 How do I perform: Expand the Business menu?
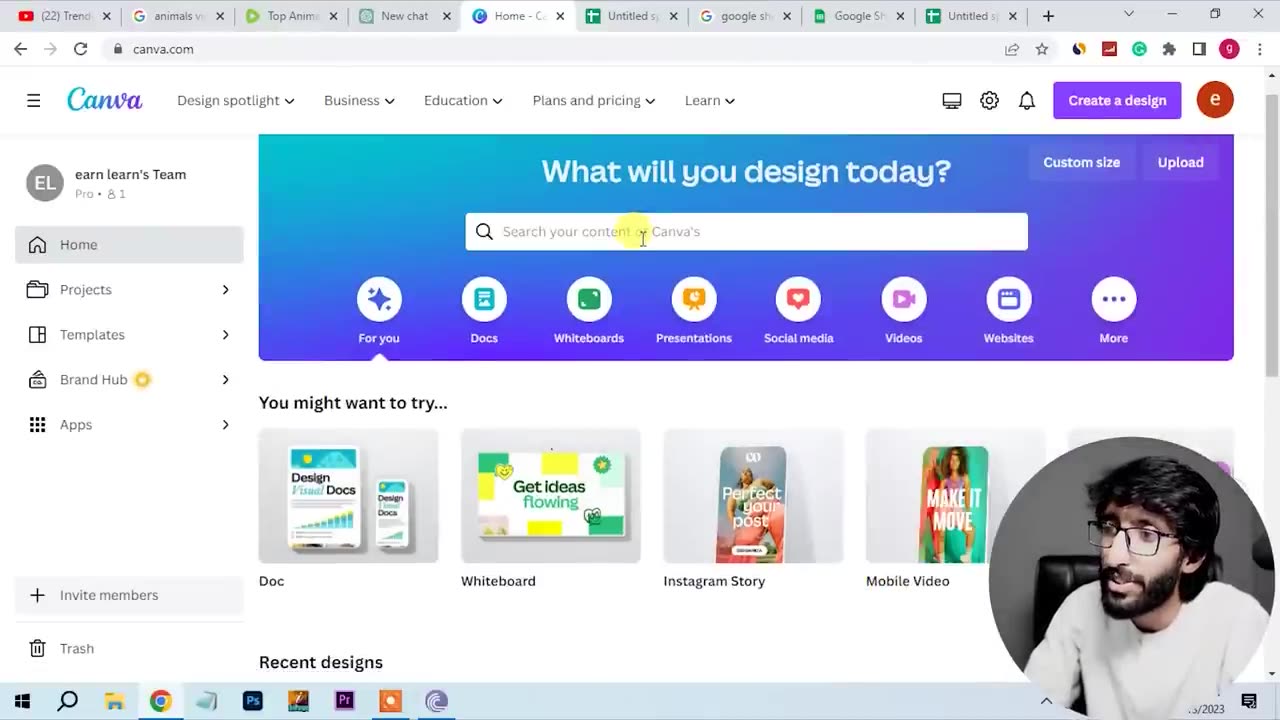[x=359, y=100]
